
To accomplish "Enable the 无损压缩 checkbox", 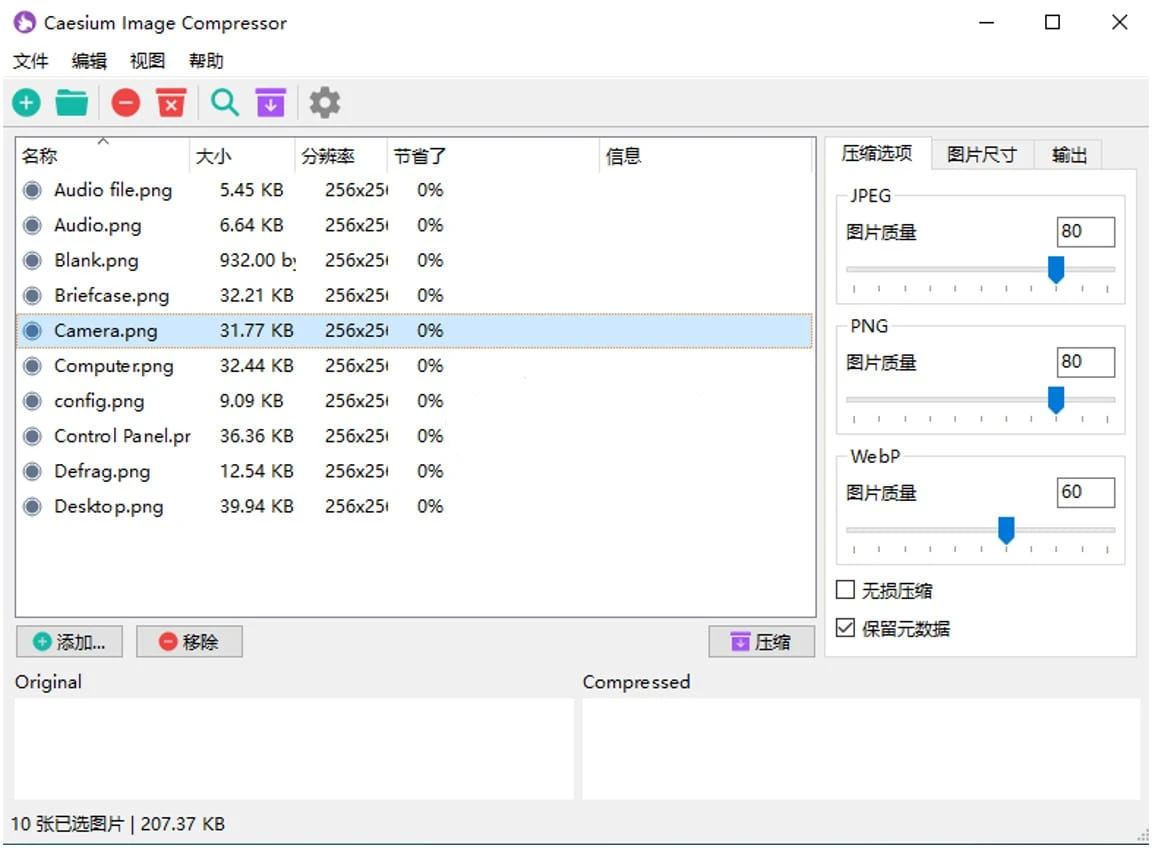I will click(846, 590).
